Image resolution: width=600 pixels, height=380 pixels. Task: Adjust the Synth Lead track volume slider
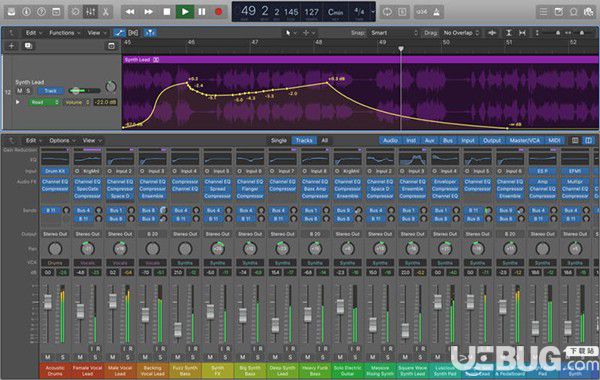click(x=84, y=91)
